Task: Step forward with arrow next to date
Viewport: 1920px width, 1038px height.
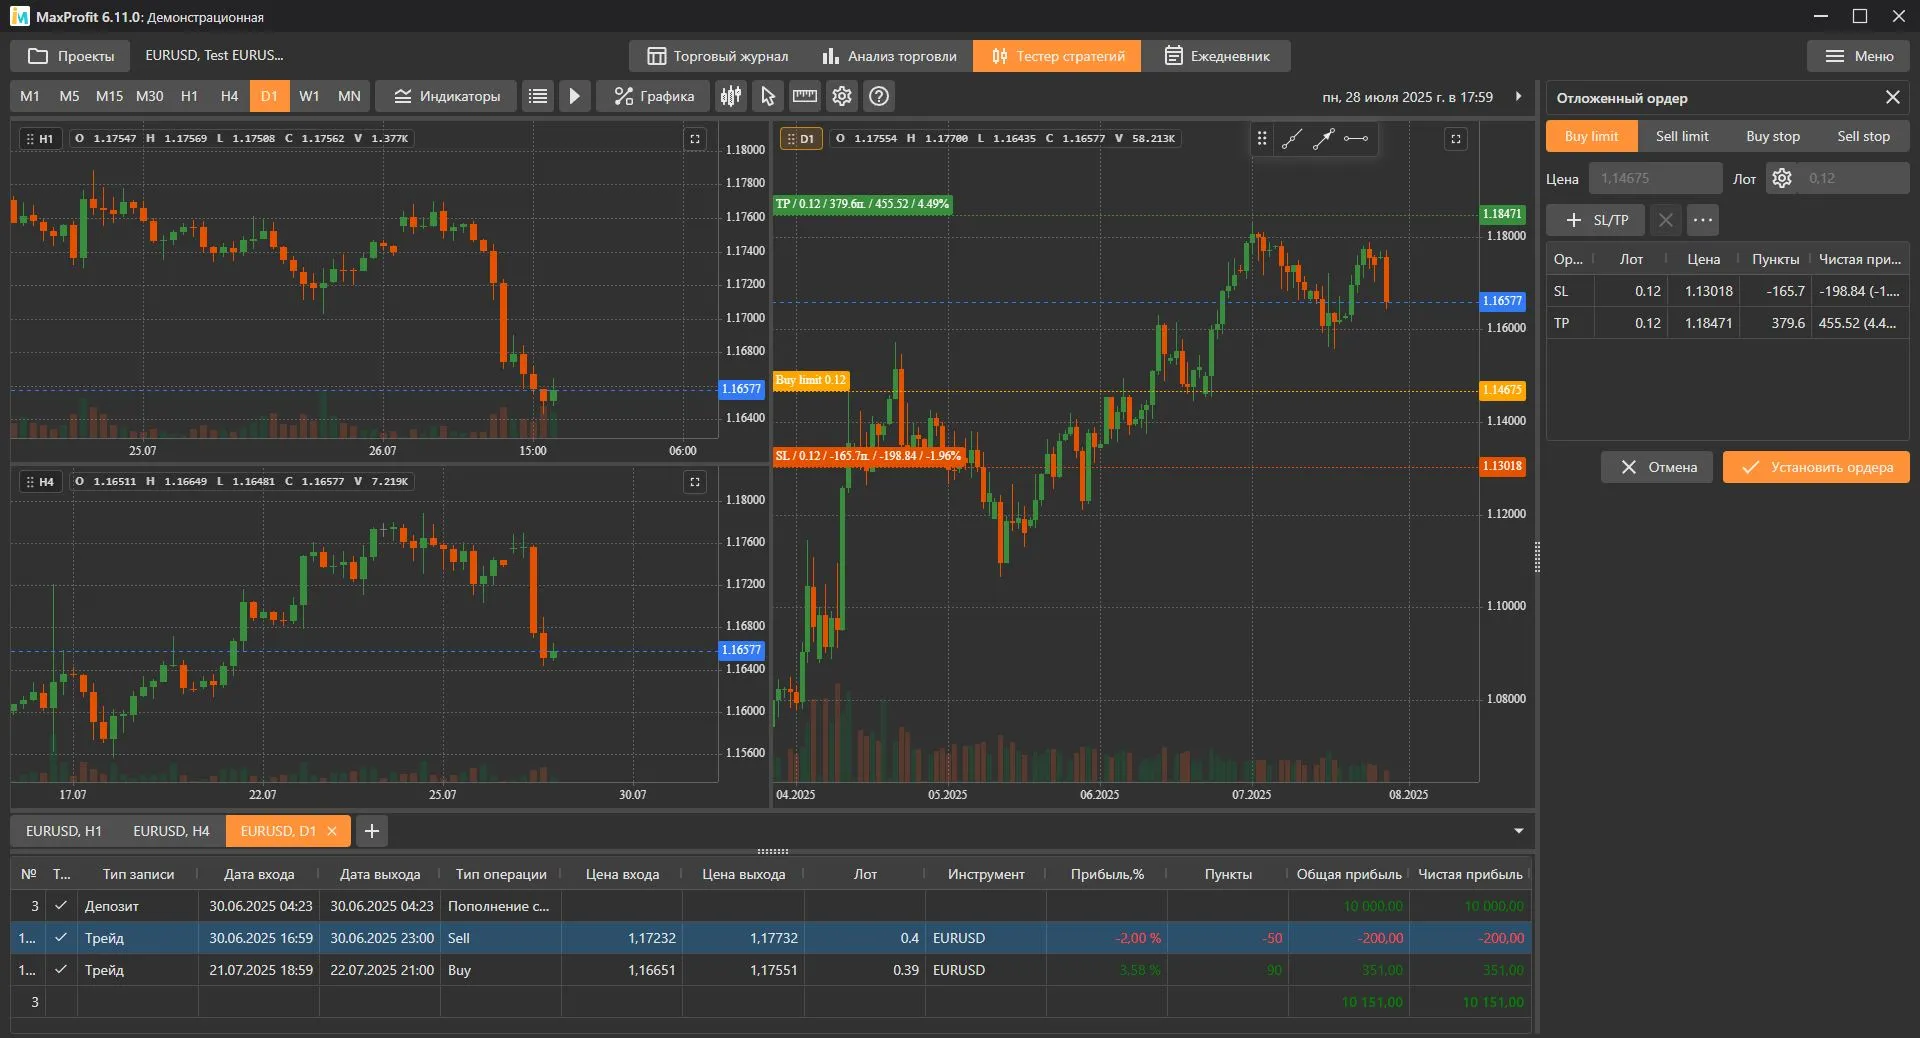Action: (1518, 96)
